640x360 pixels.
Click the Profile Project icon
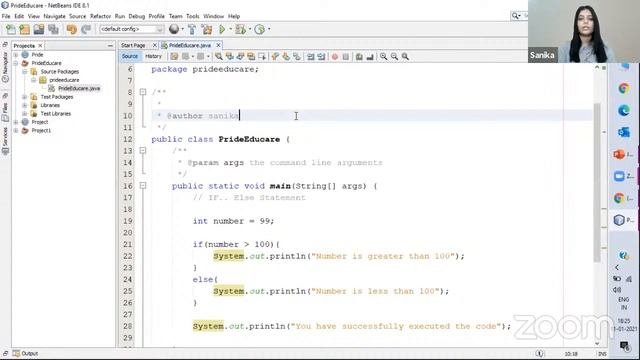tap(260, 29)
